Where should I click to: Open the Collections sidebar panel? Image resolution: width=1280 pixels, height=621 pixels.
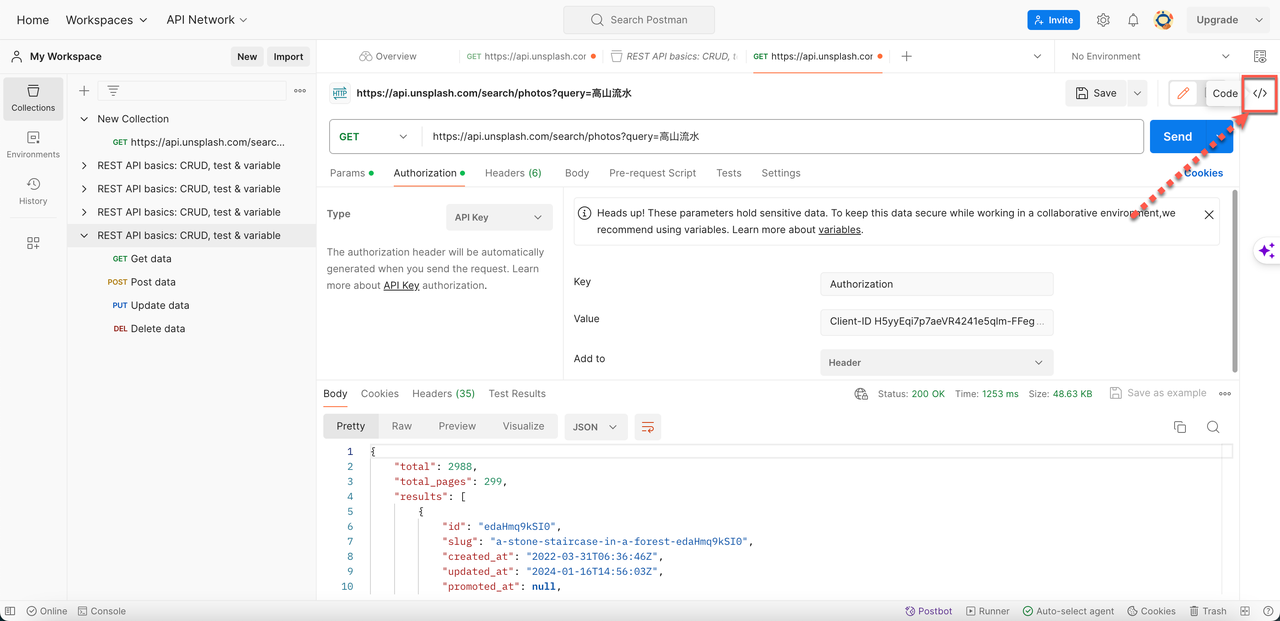coord(33,98)
